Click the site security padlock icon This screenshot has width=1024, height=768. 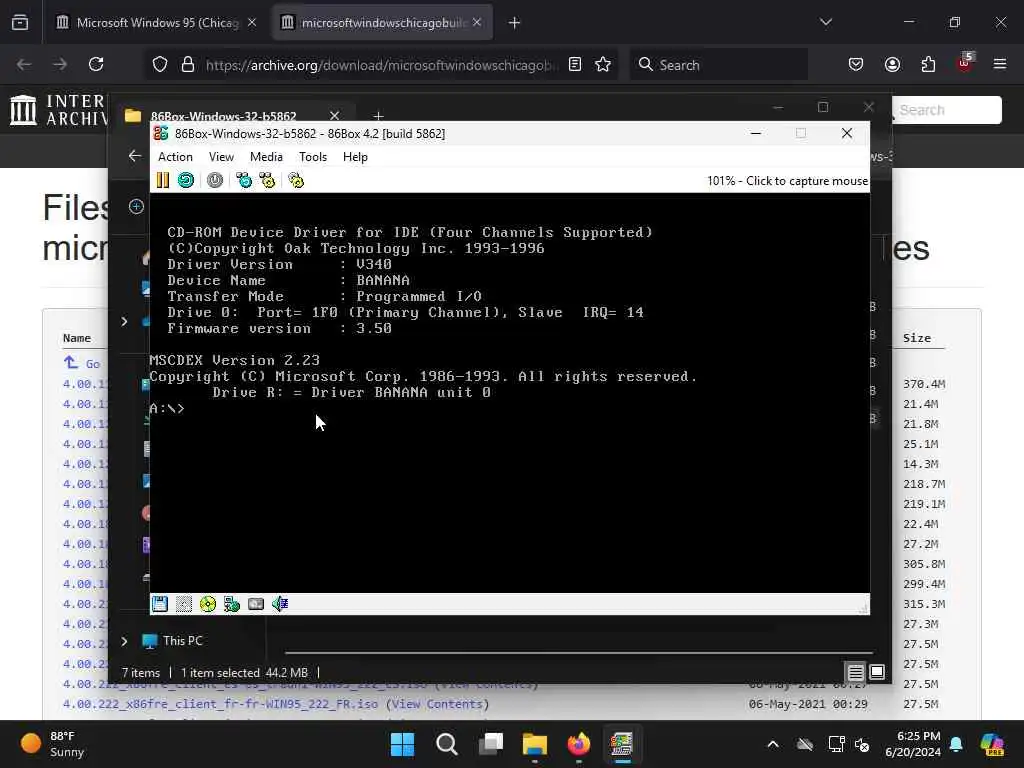coord(188,65)
